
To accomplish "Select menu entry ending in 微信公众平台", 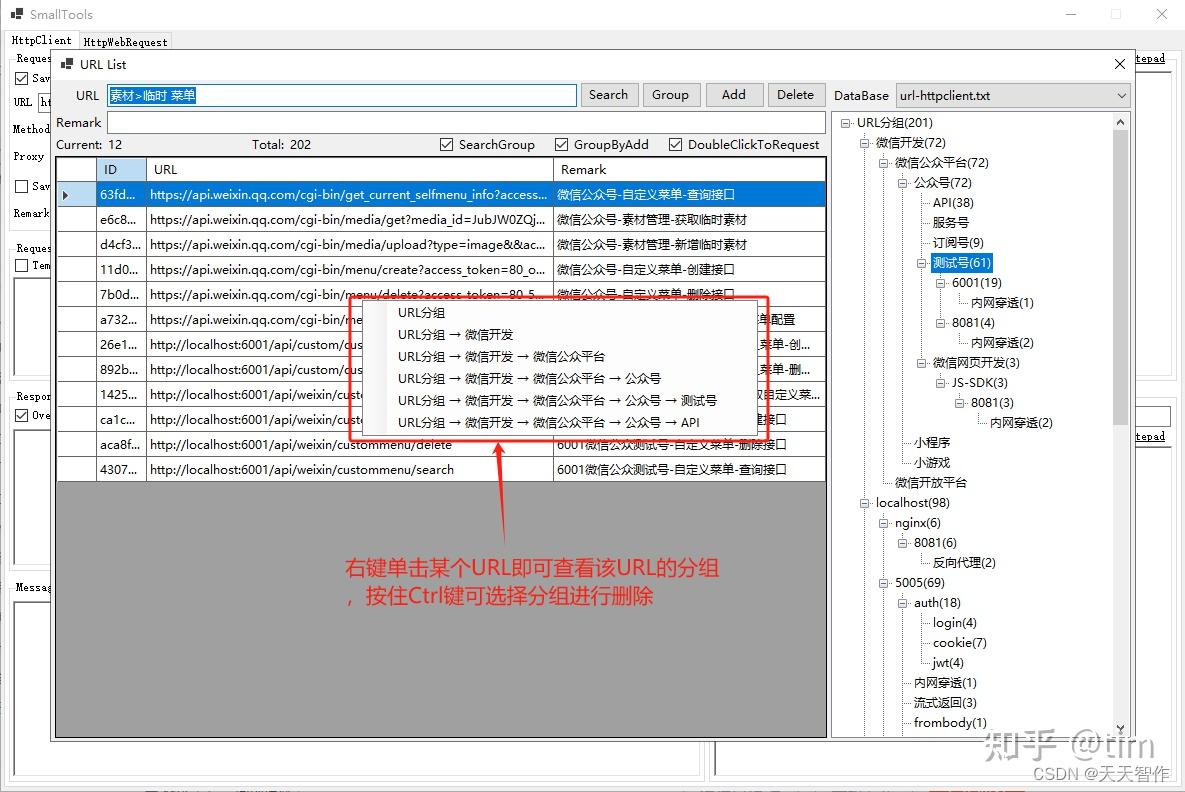I will coord(502,357).
